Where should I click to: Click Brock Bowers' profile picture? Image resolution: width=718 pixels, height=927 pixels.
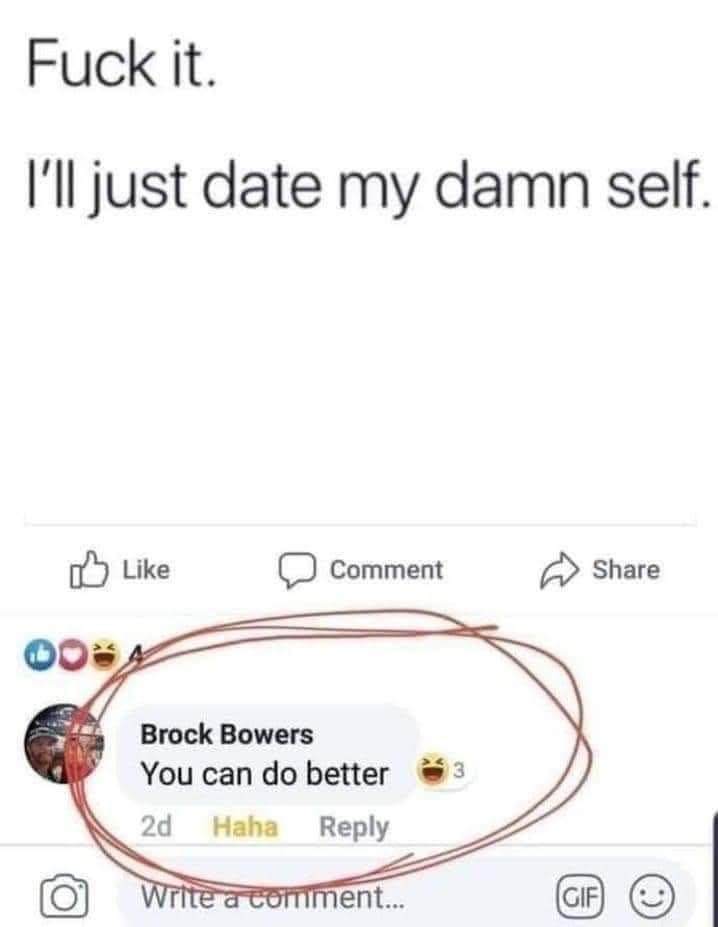(x=64, y=744)
